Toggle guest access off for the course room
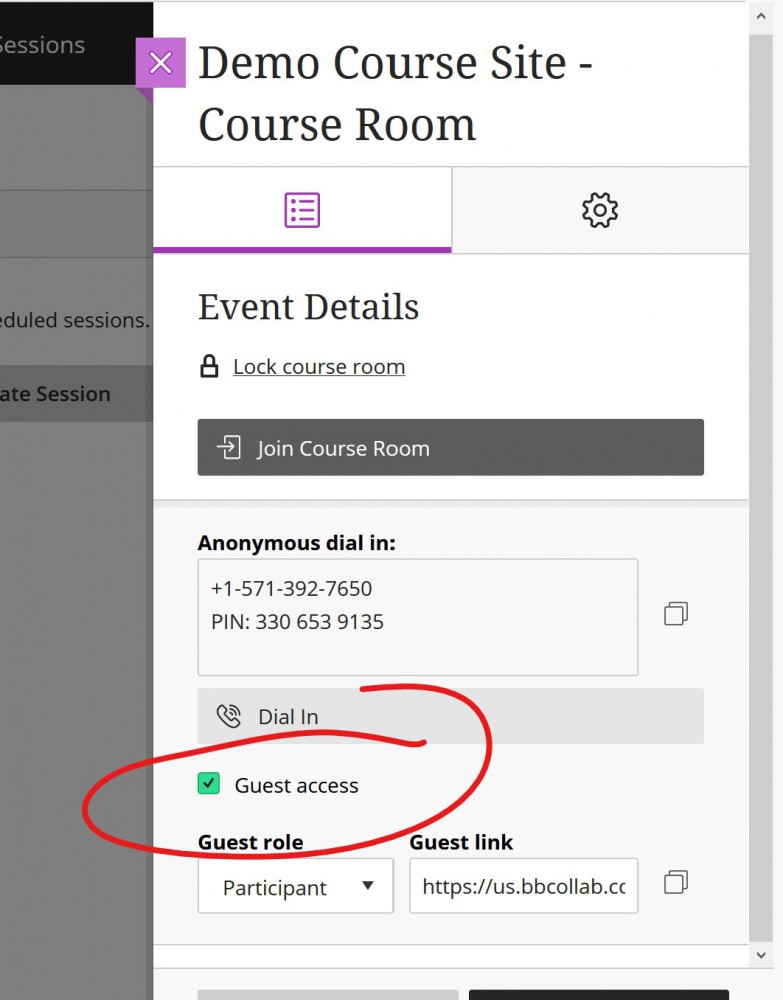Screen dimensions: 783x1000 (x=210, y=785)
